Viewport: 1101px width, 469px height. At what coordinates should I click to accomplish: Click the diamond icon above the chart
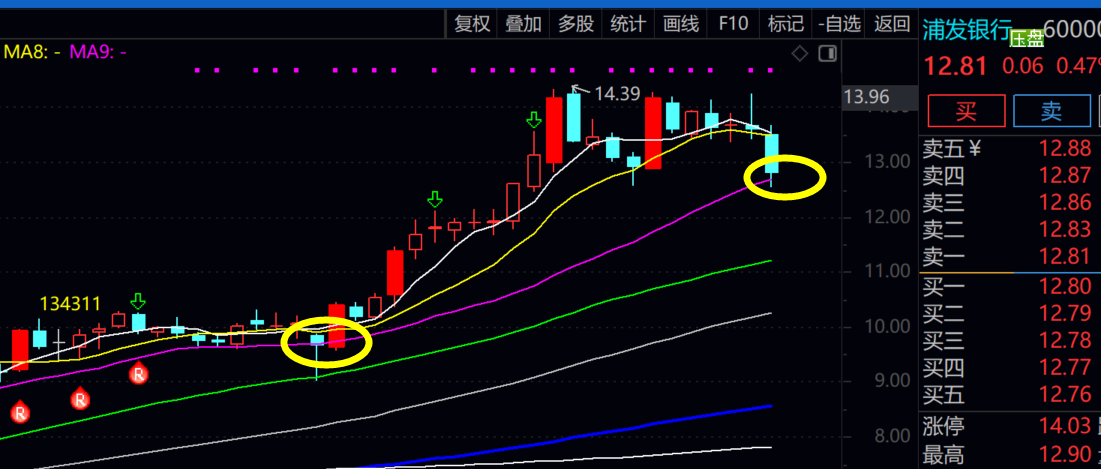pyautogui.click(x=799, y=53)
